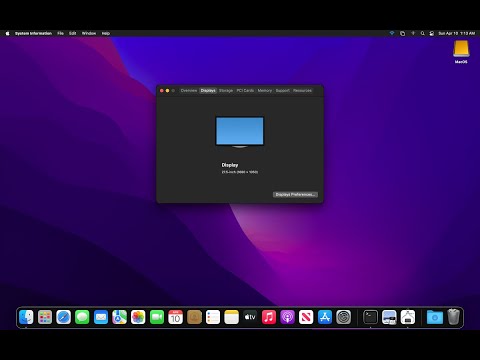Open Trash in the dock

[x=453, y=317]
